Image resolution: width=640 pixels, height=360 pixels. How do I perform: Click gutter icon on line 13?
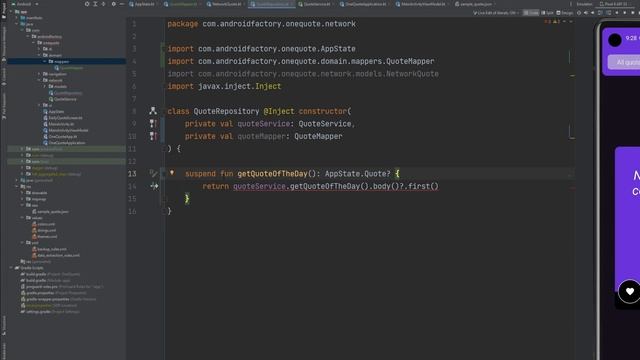point(153,173)
